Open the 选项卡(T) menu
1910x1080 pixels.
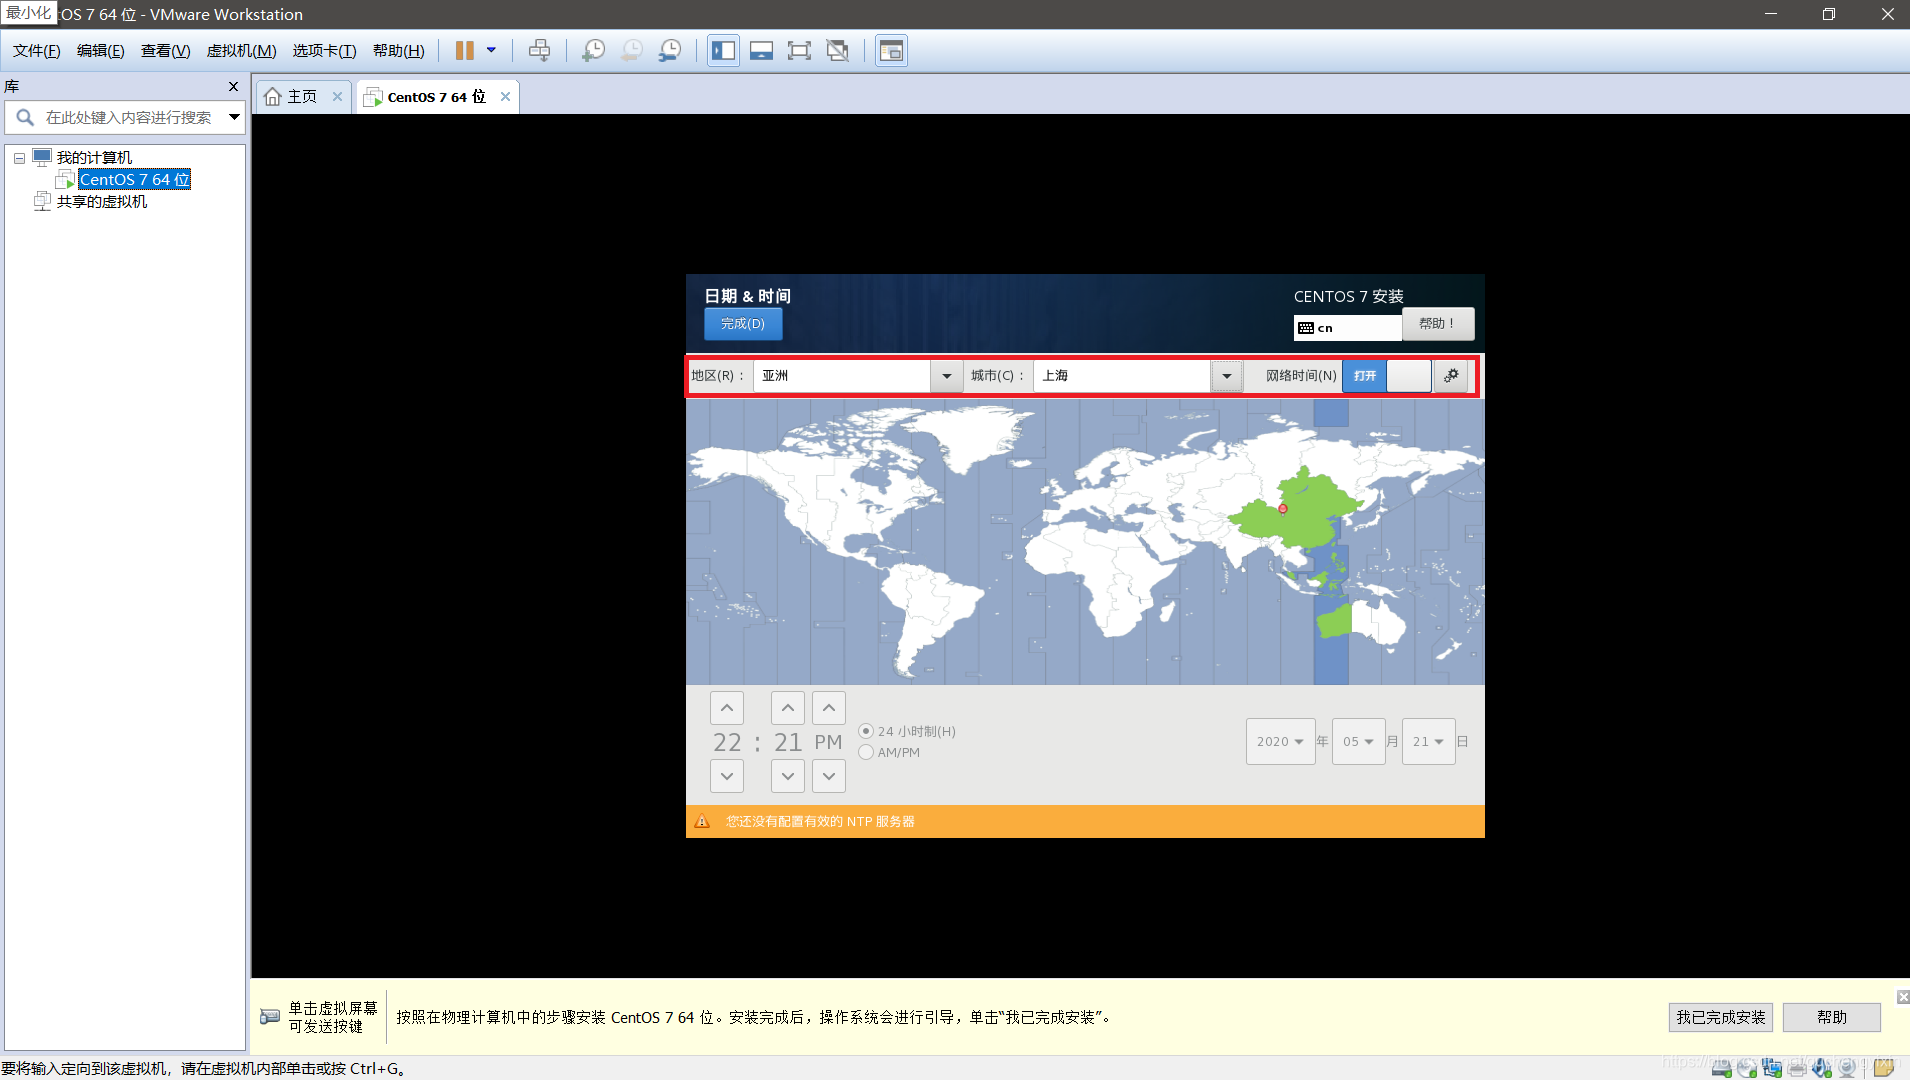point(324,51)
